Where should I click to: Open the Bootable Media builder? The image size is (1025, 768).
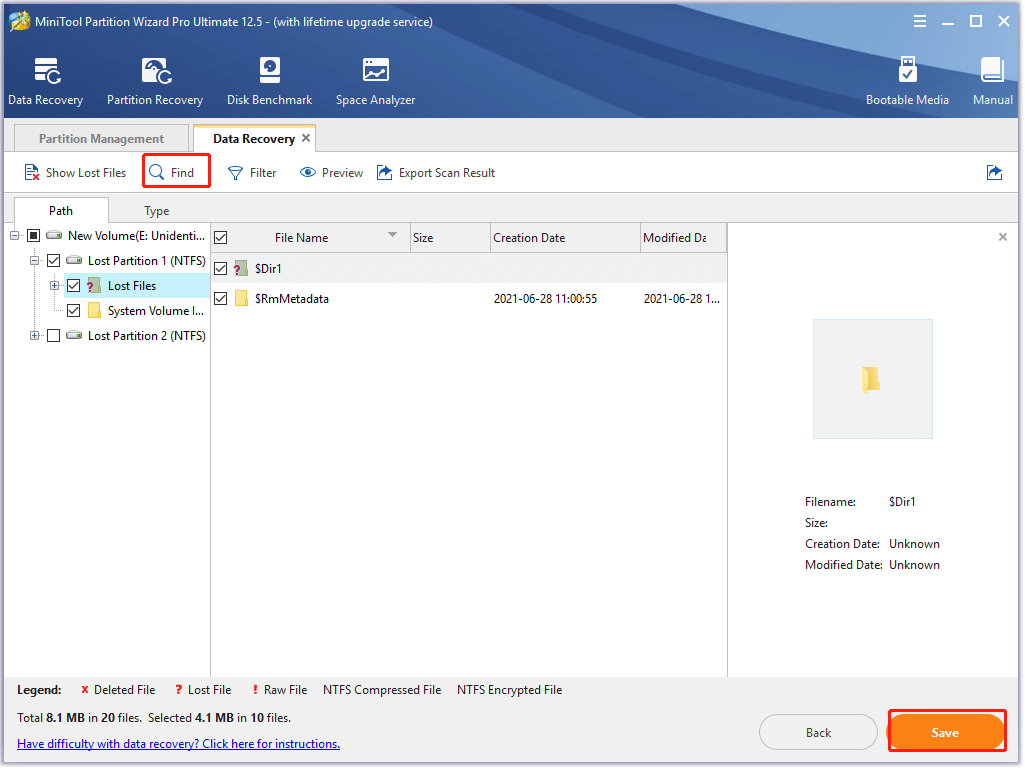pyautogui.click(x=907, y=82)
